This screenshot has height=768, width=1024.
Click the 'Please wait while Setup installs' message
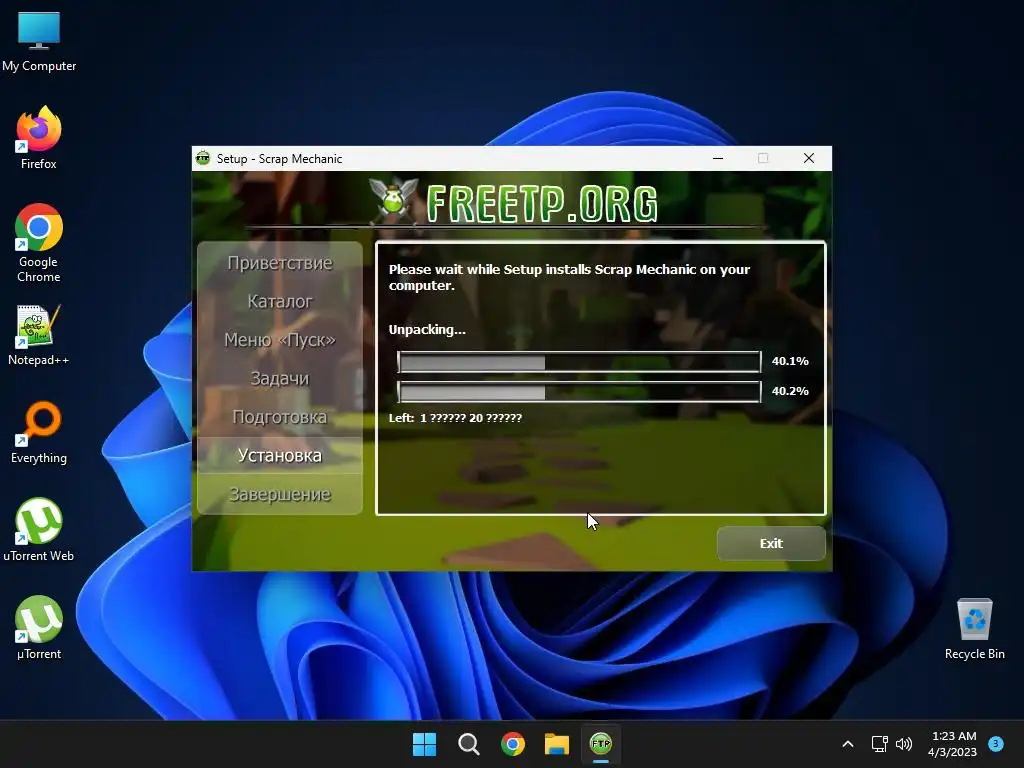coord(569,277)
